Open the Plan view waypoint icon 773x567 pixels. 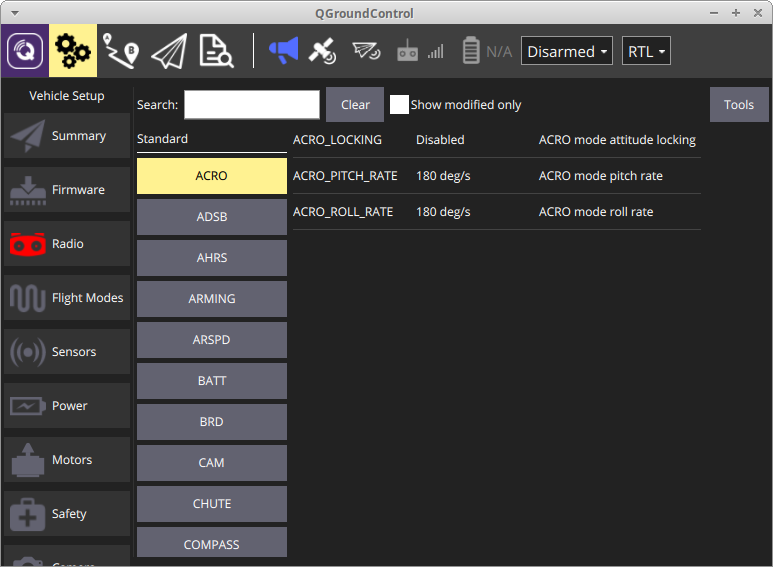click(x=121, y=51)
